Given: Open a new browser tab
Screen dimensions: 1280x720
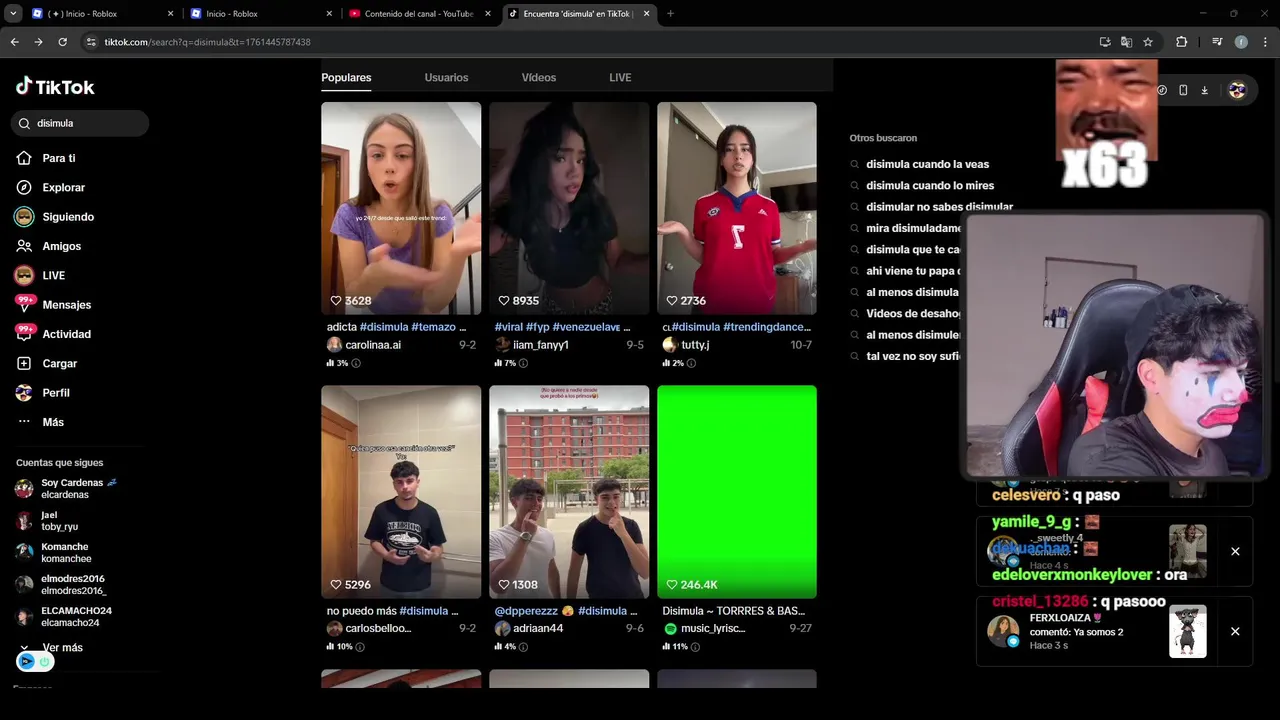Looking at the screenshot, I should pos(670,14).
